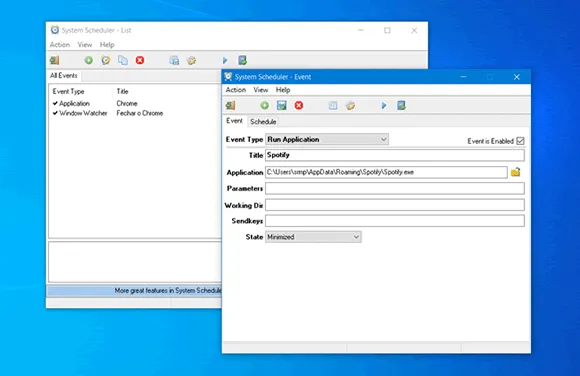Click the last toolbar icon in the List window
This screenshot has height=376, width=580.
click(242, 60)
